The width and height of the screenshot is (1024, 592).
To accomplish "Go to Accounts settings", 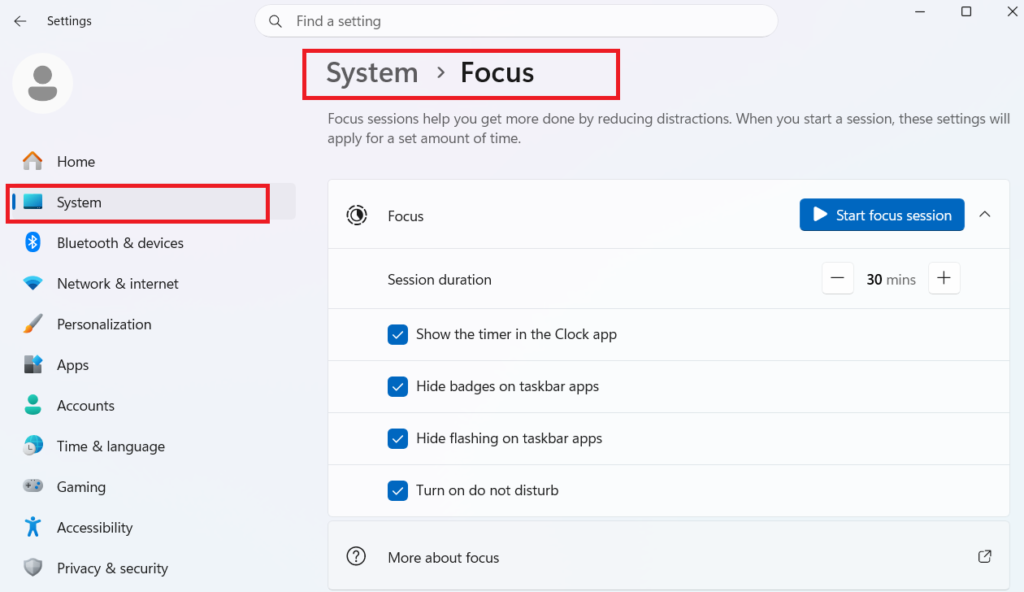I will (150, 405).
